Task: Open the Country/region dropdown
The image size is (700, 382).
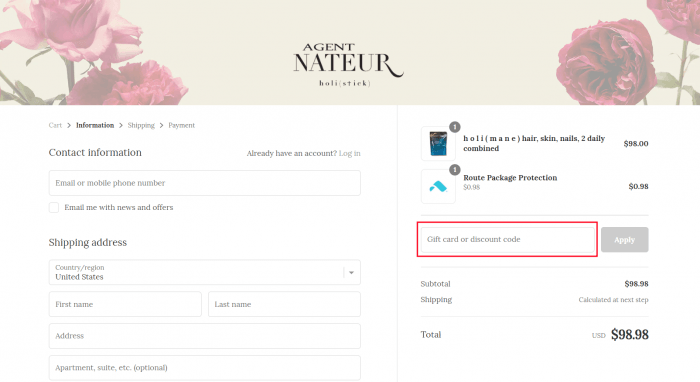Action: [x=204, y=272]
